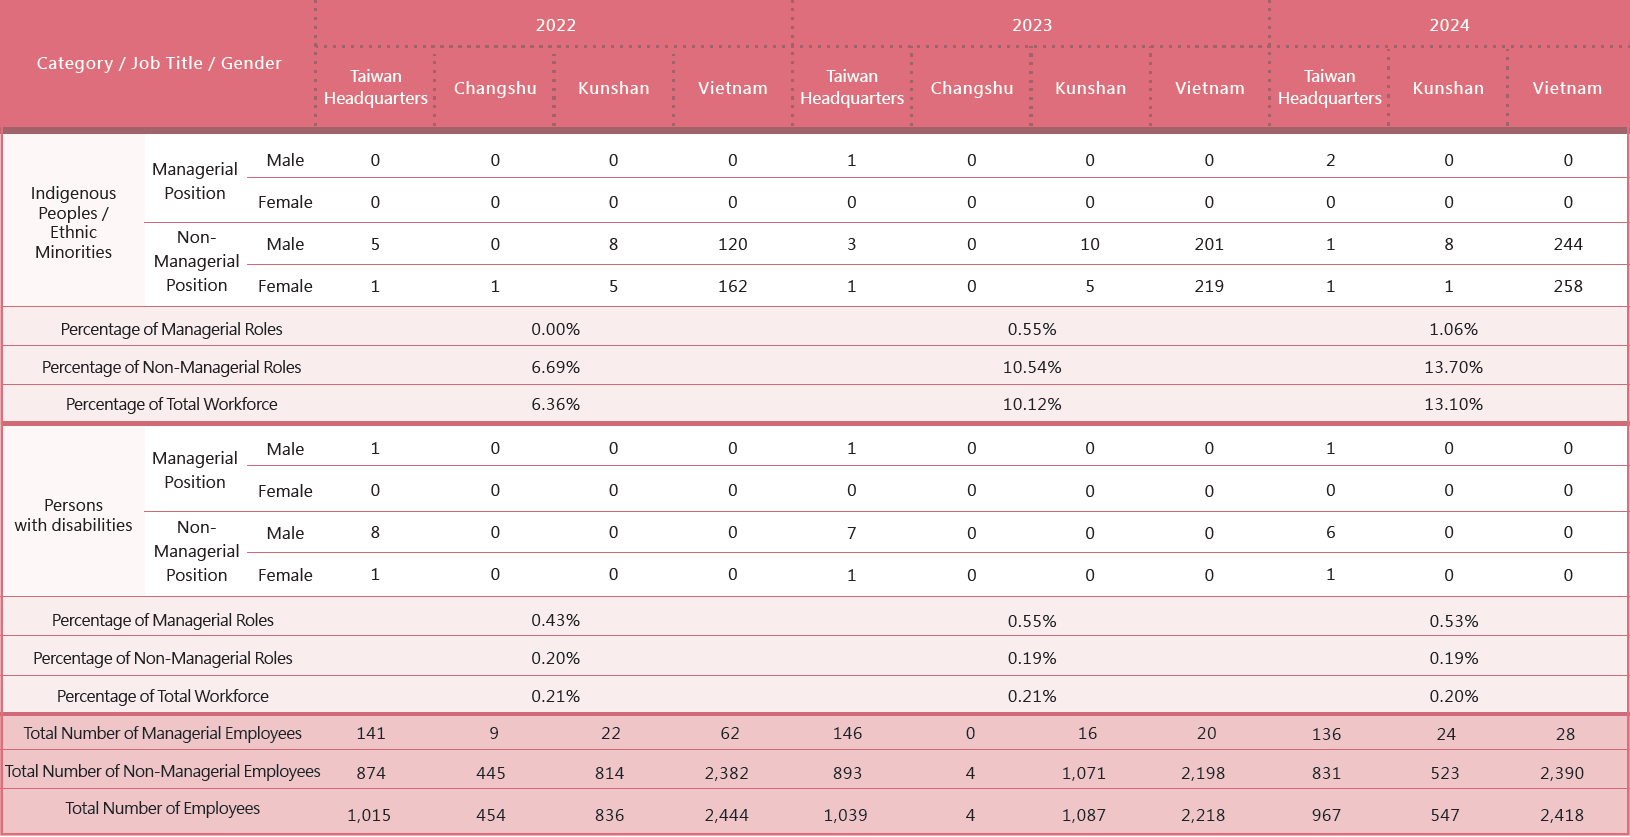Click the Persons with disabilities row label
This screenshot has height=837, width=1630.
[x=73, y=515]
